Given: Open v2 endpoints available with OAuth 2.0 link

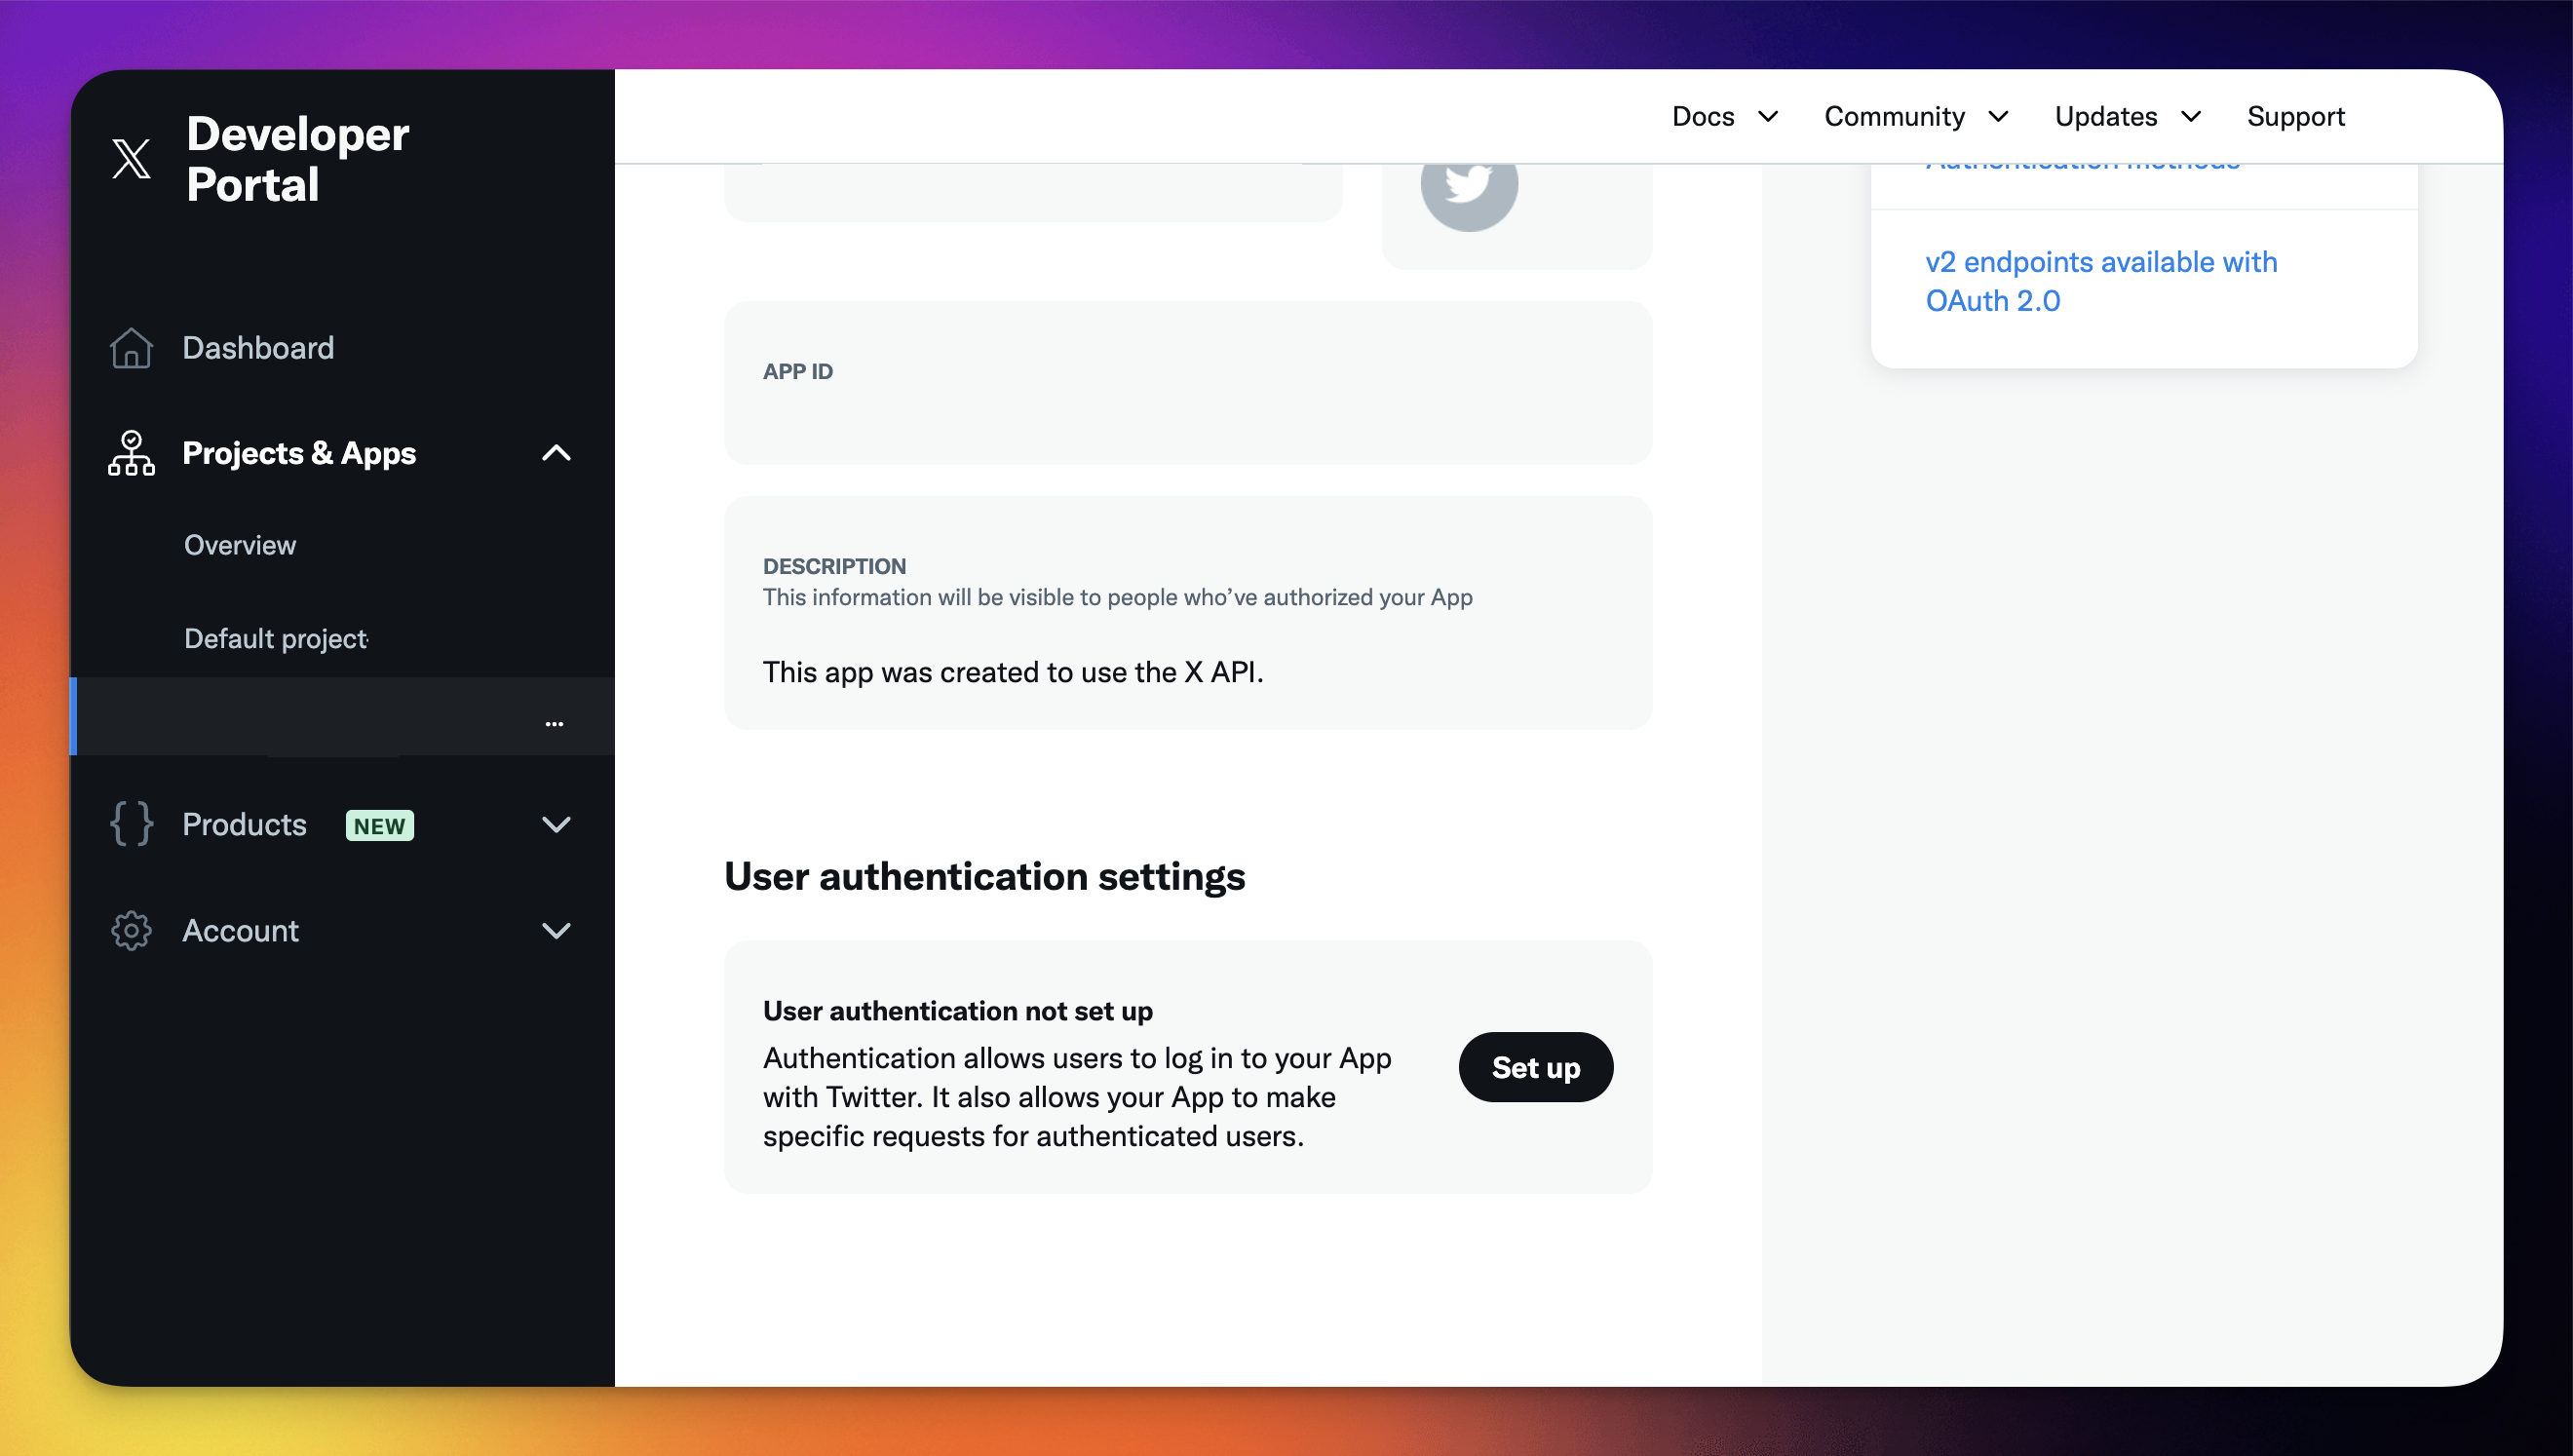Looking at the screenshot, I should point(2101,281).
